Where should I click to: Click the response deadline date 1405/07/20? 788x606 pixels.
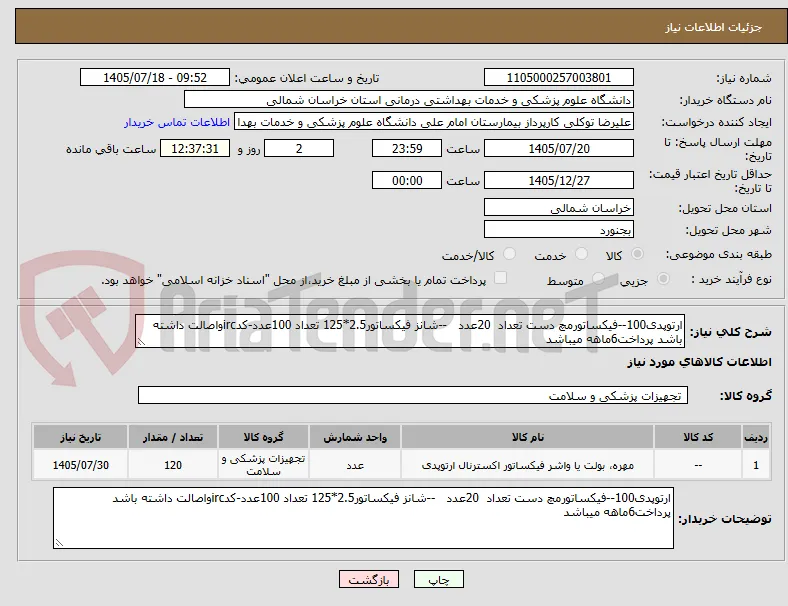click(x=558, y=148)
